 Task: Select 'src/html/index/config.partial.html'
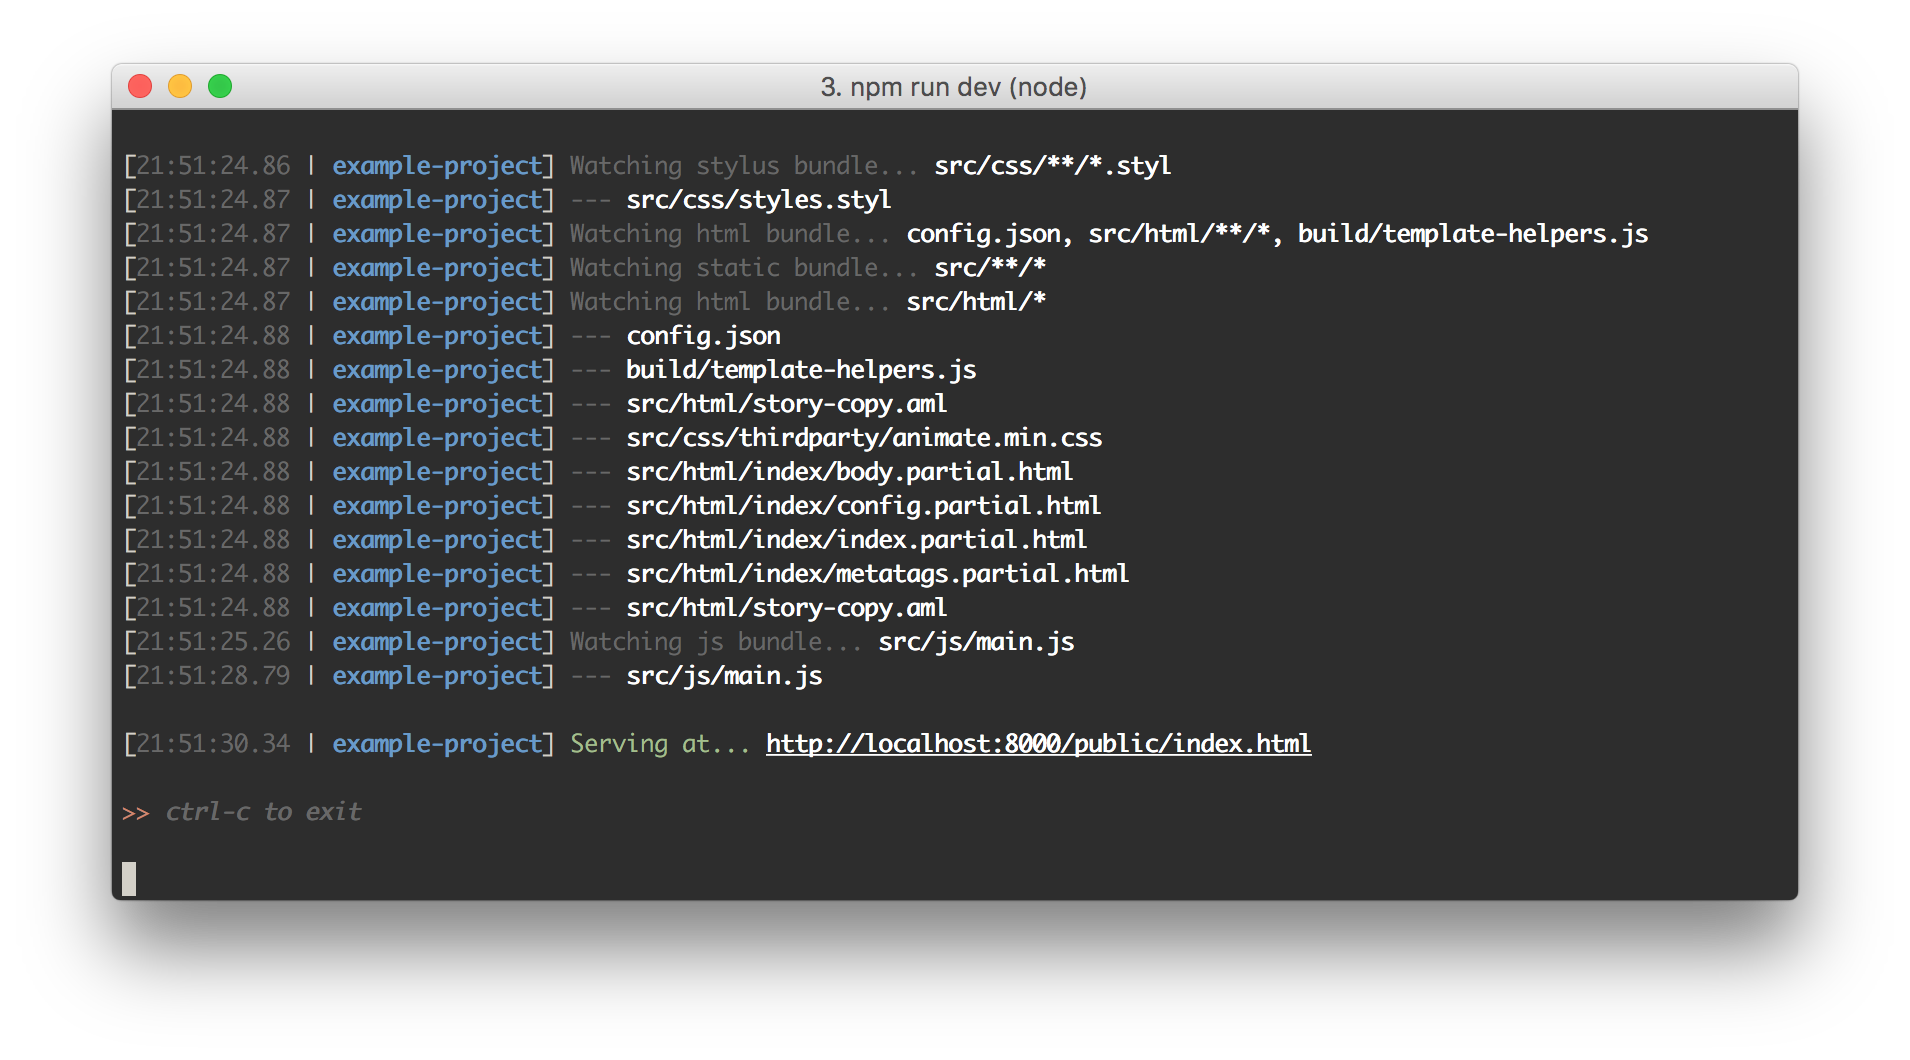(x=864, y=506)
